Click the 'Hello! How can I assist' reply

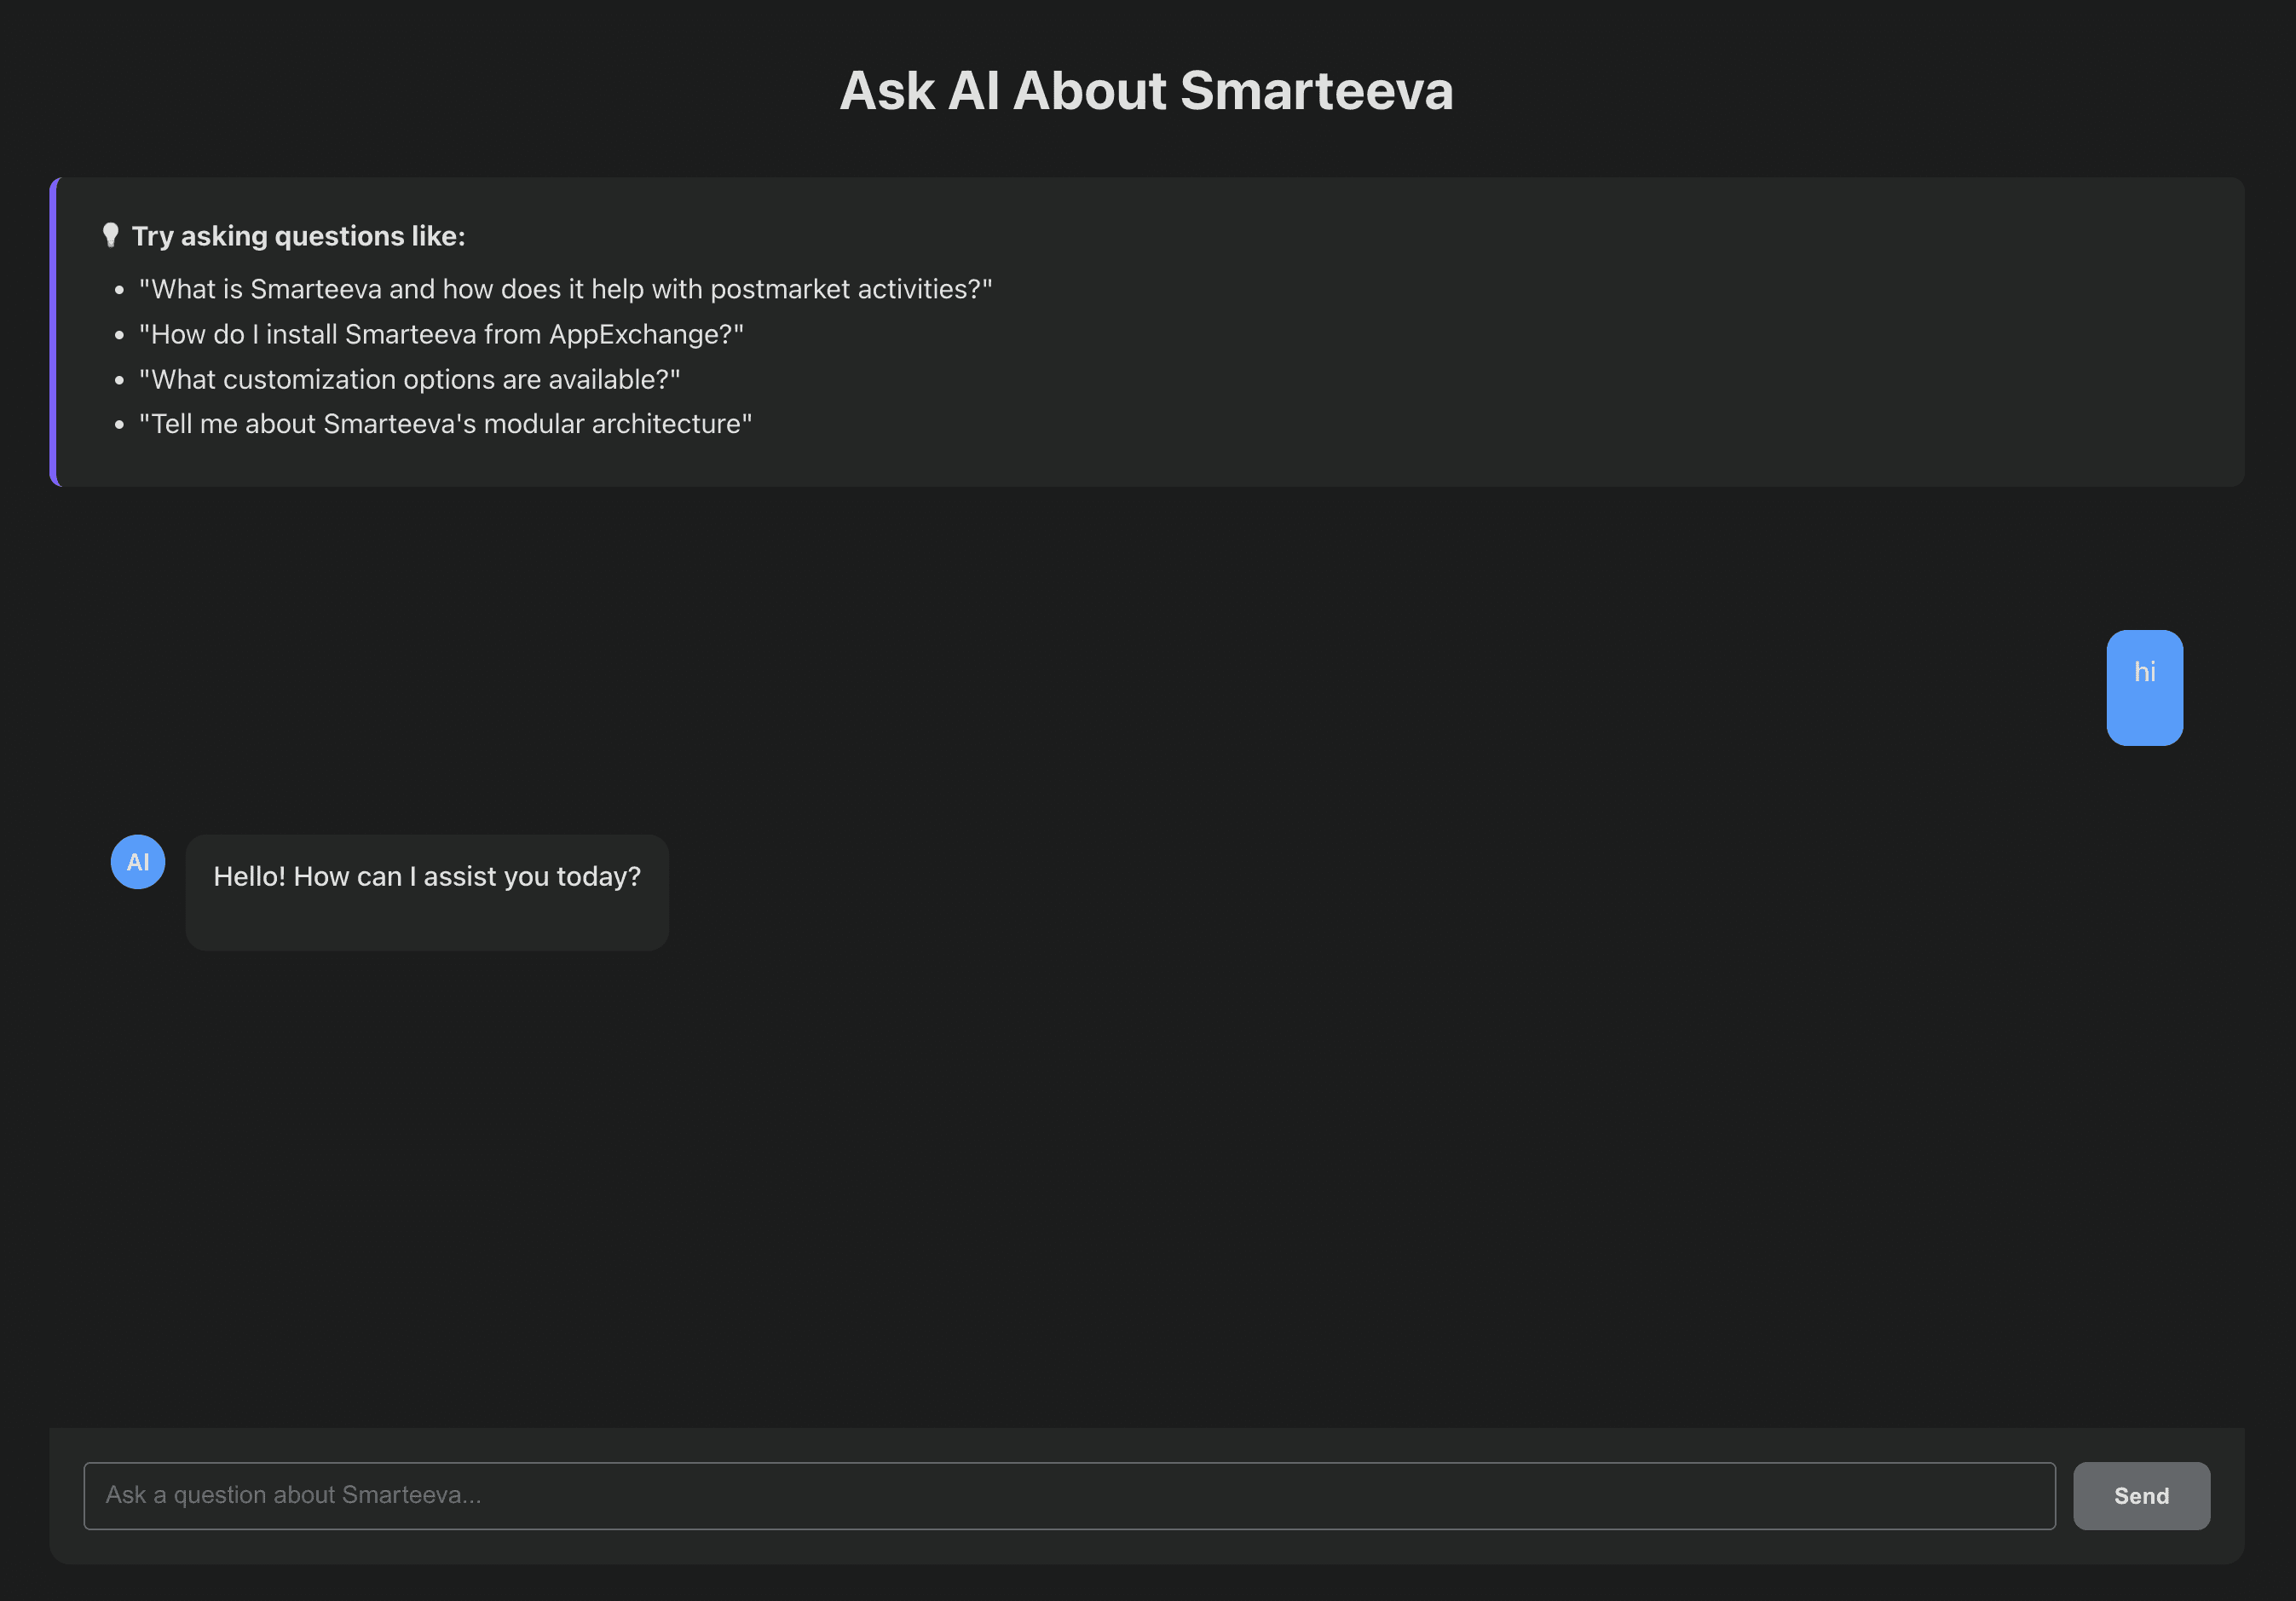tap(427, 877)
